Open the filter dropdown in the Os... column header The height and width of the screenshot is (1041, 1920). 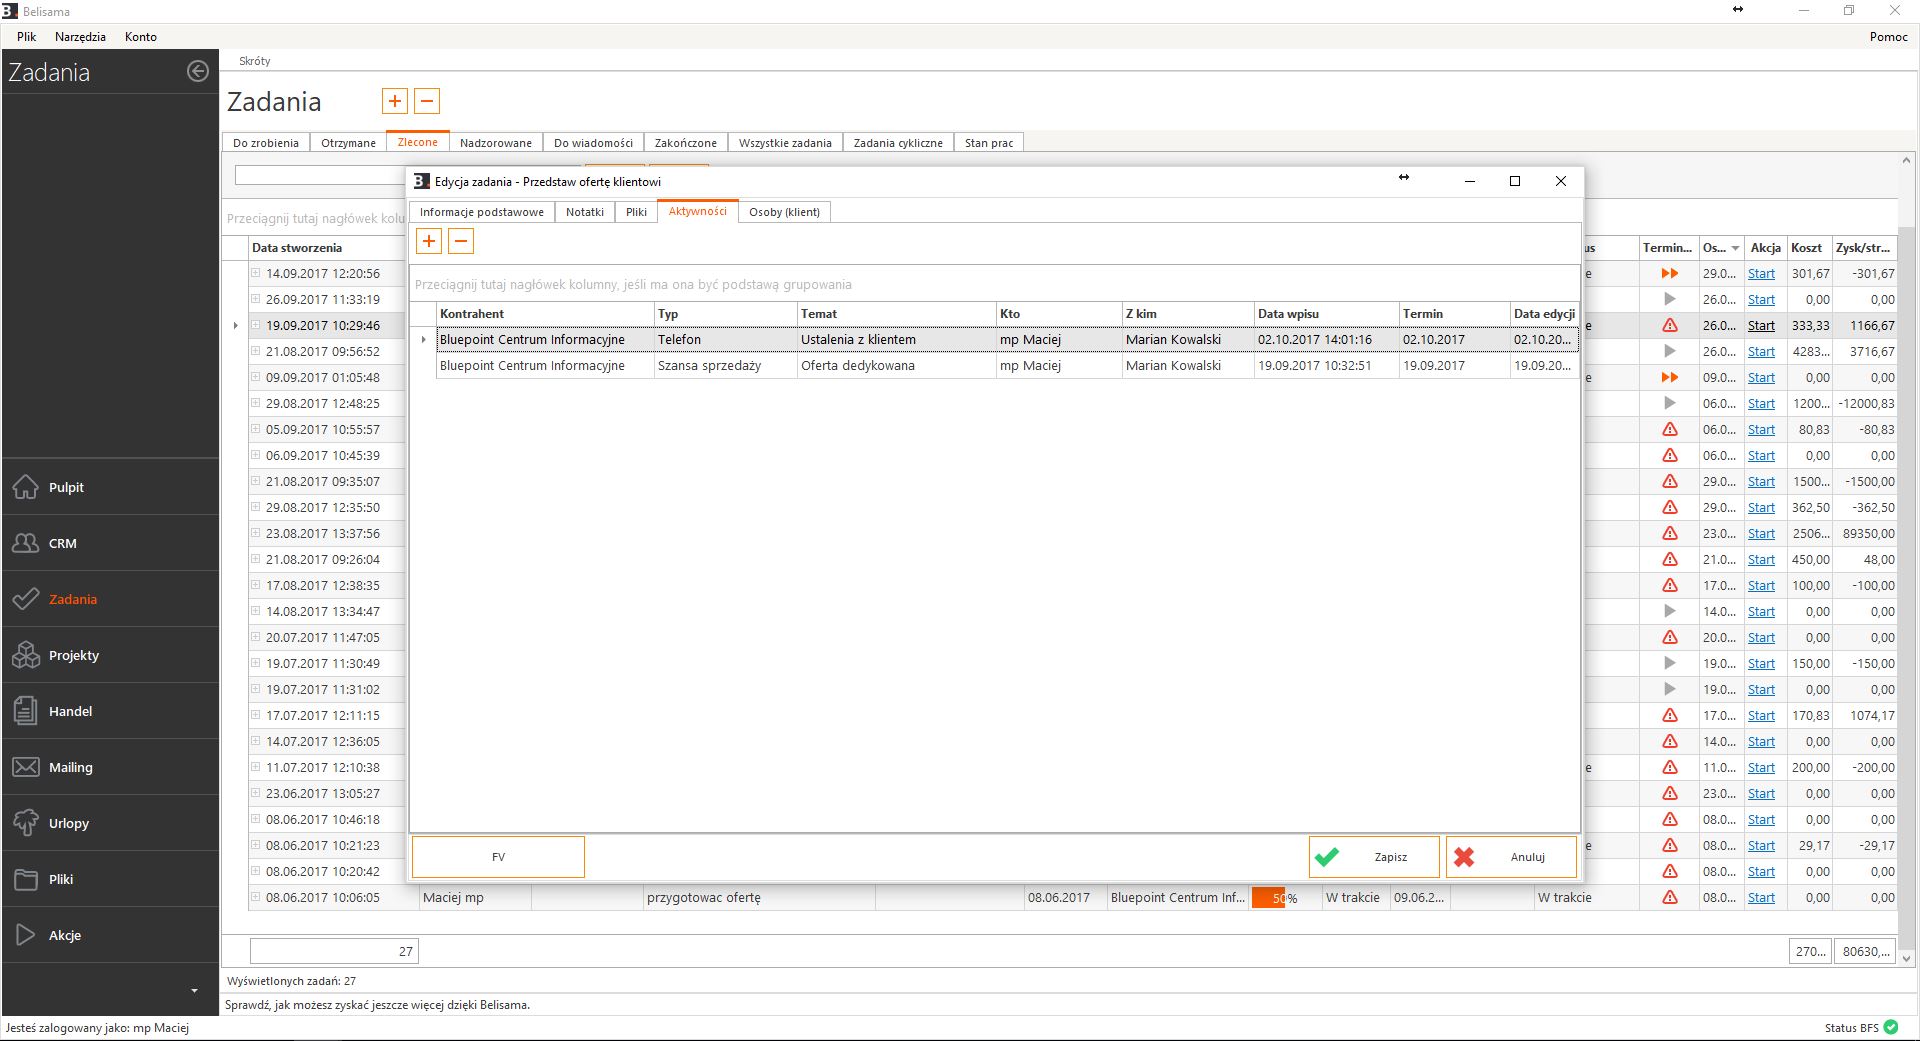(x=1735, y=248)
